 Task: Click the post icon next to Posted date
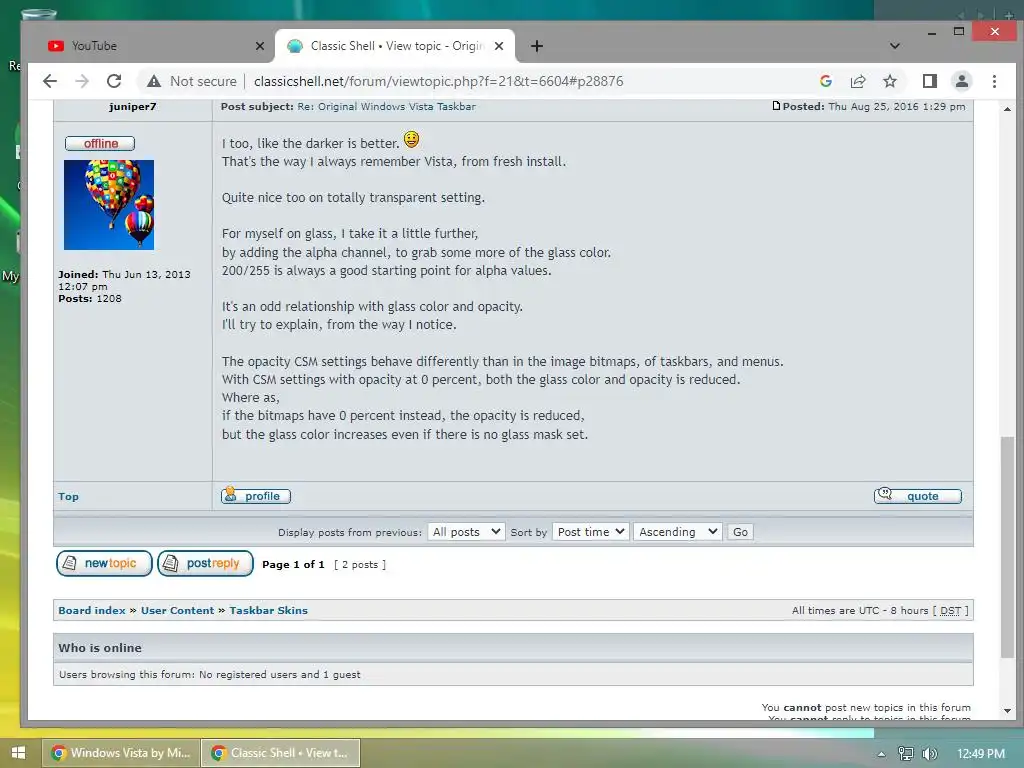[776, 106]
